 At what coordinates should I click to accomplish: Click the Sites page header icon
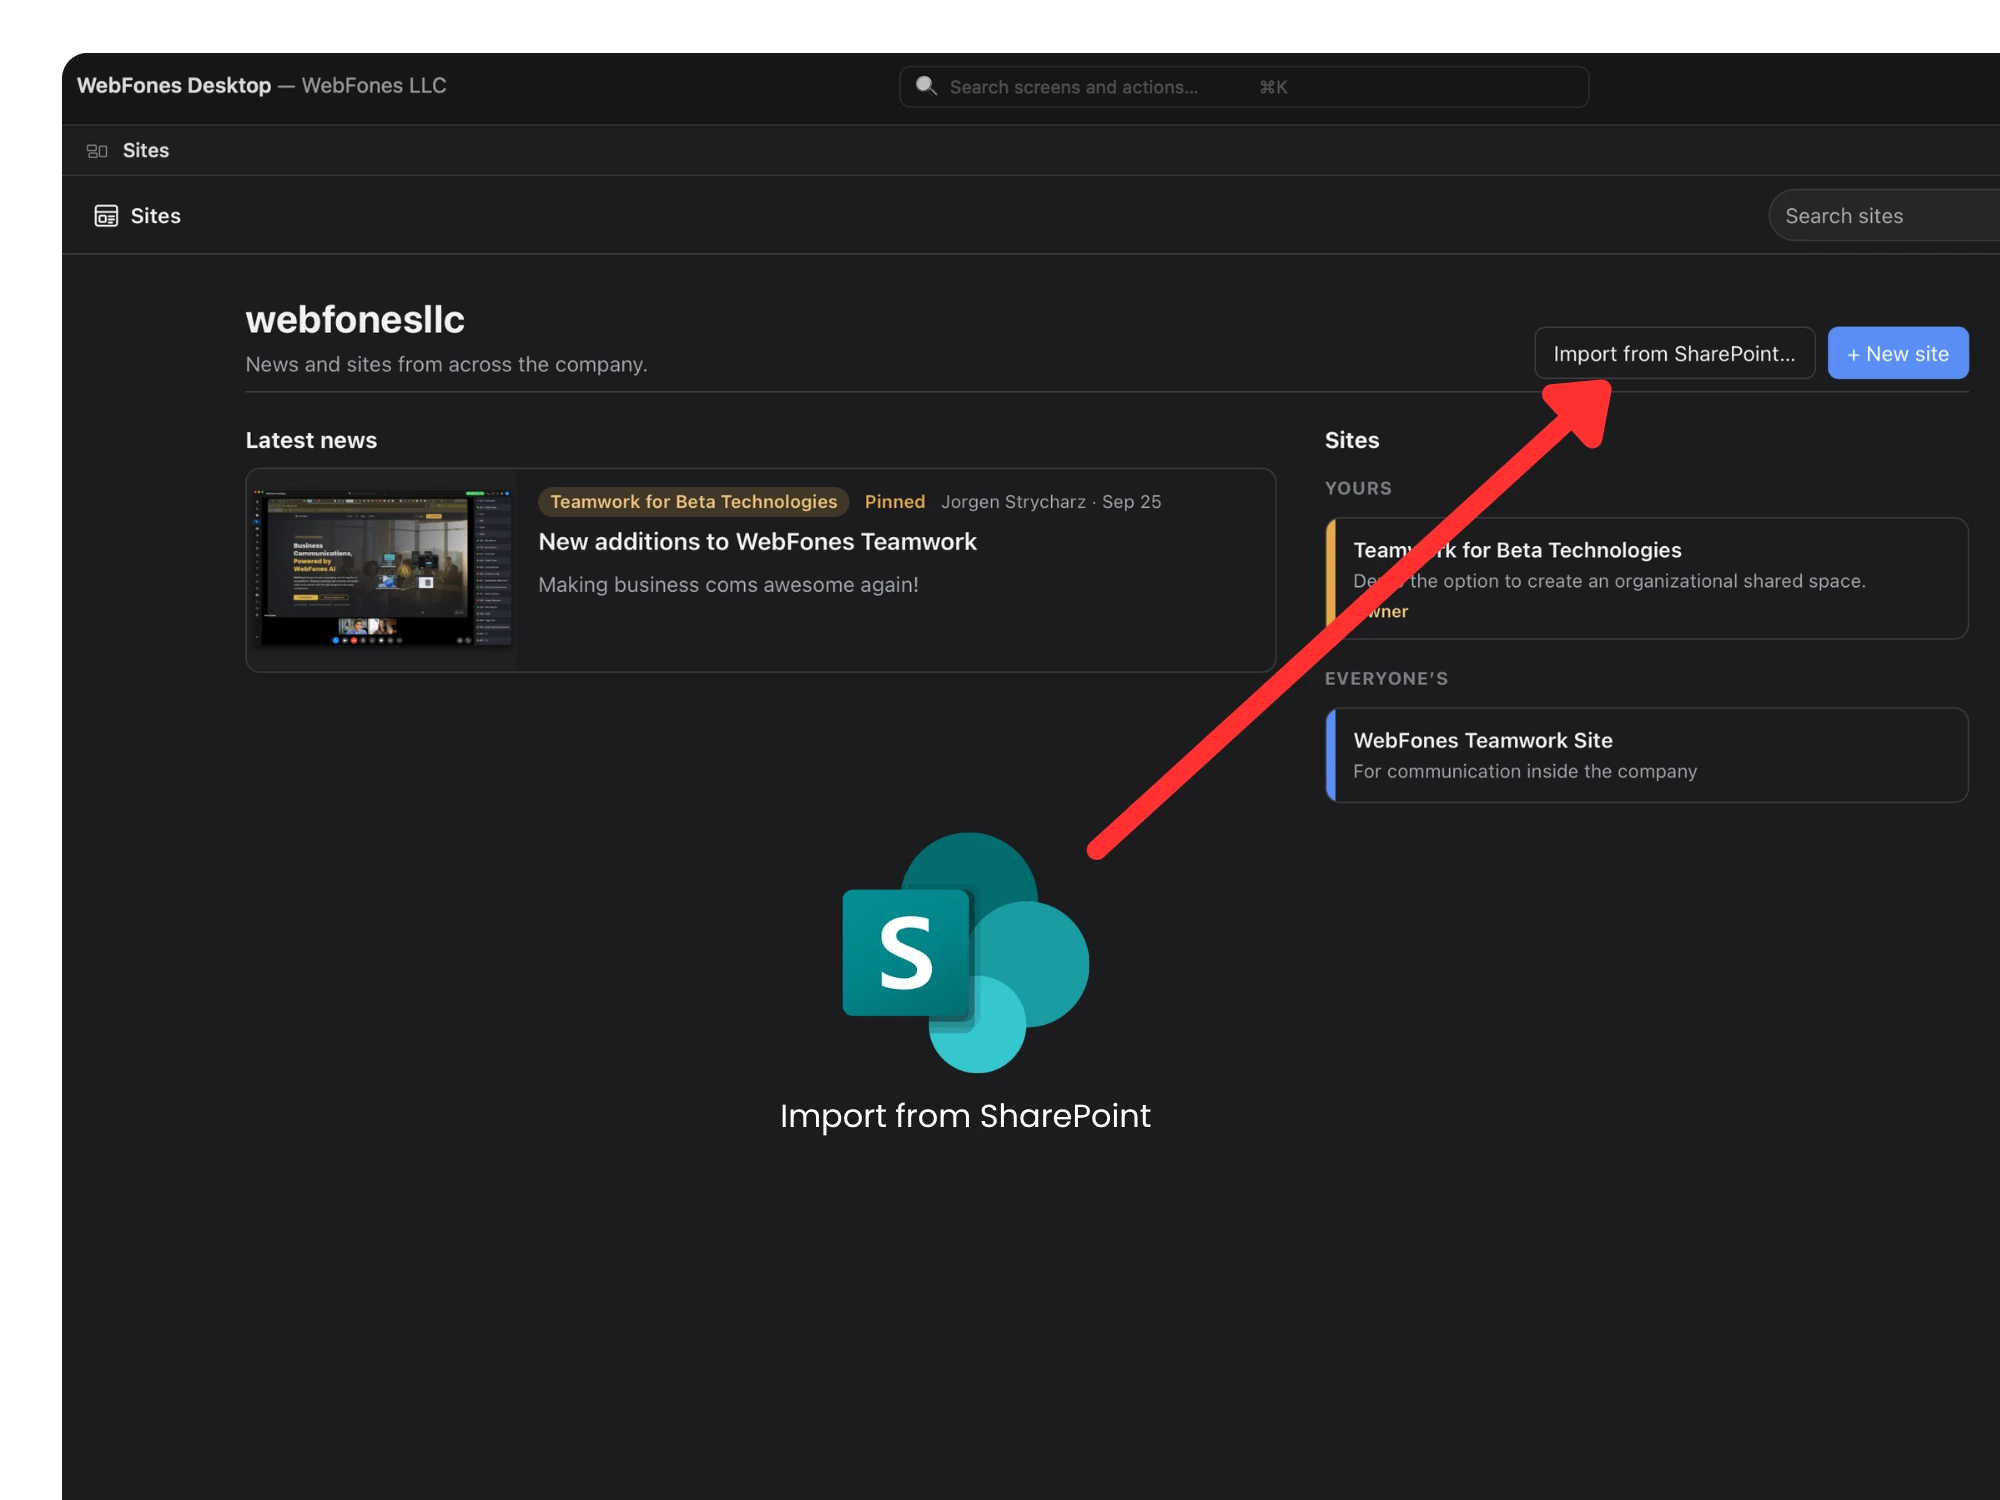click(x=106, y=216)
